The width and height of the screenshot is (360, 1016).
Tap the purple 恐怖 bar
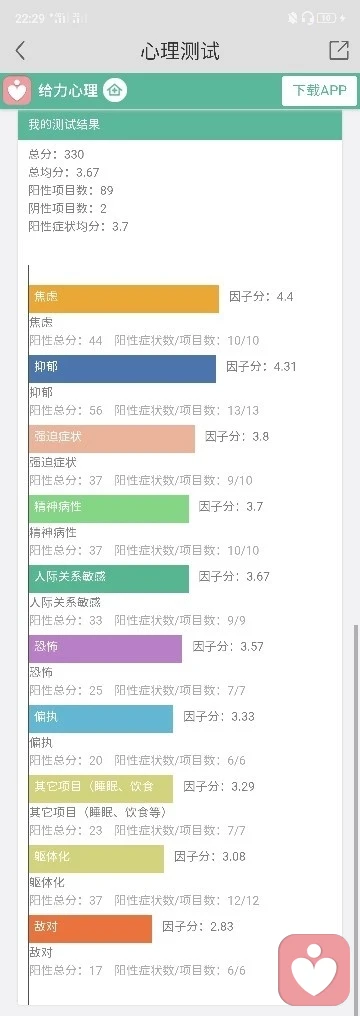coord(105,649)
